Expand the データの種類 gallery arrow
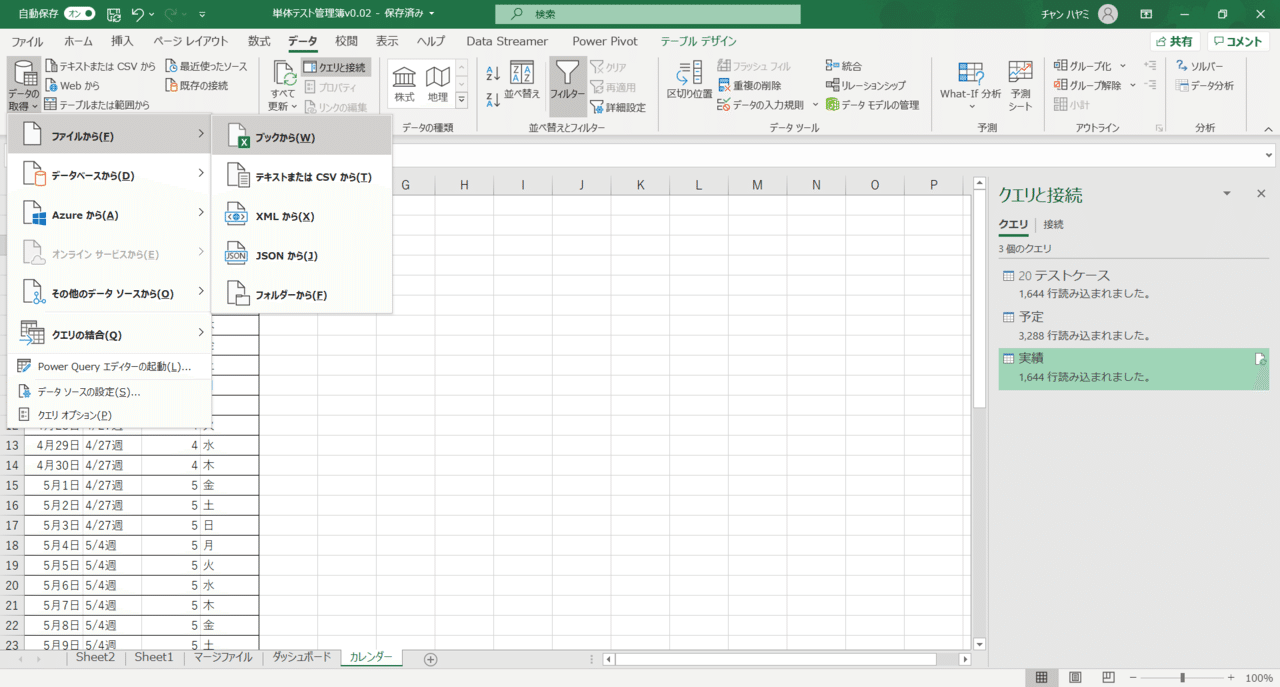This screenshot has height=687, width=1280. pyautogui.click(x=461, y=99)
